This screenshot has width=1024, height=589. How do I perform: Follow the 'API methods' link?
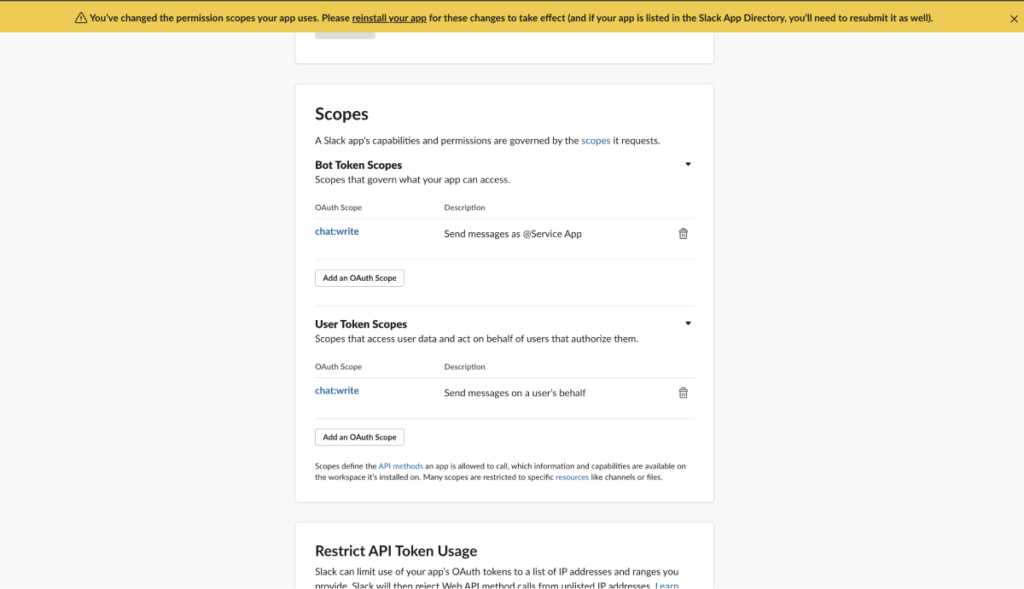click(400, 466)
